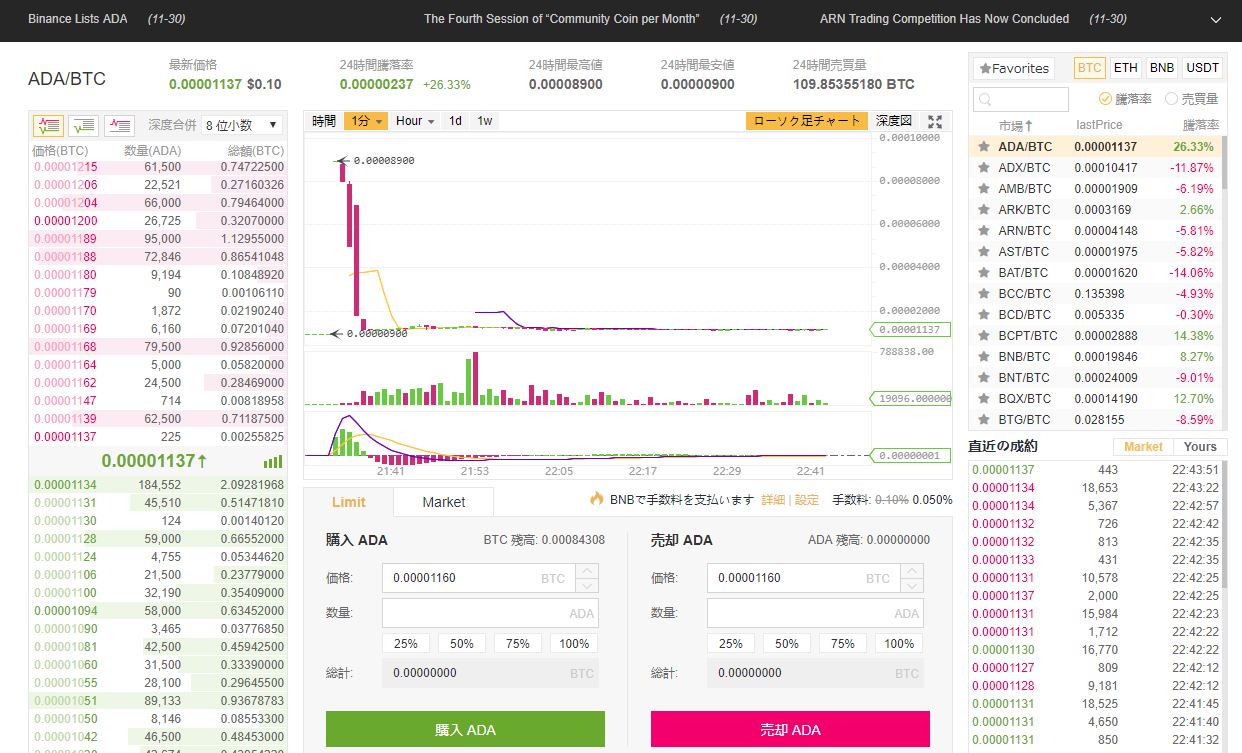Decrease sell price with the down arrow
Viewport: 1242px width, 753px height.
[x=913, y=585]
